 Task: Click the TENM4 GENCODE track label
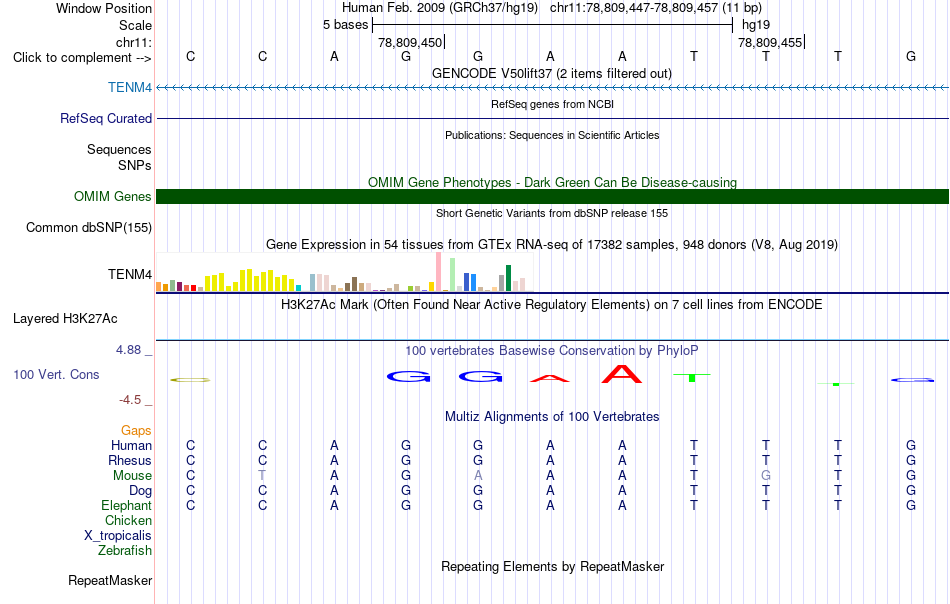(130, 87)
